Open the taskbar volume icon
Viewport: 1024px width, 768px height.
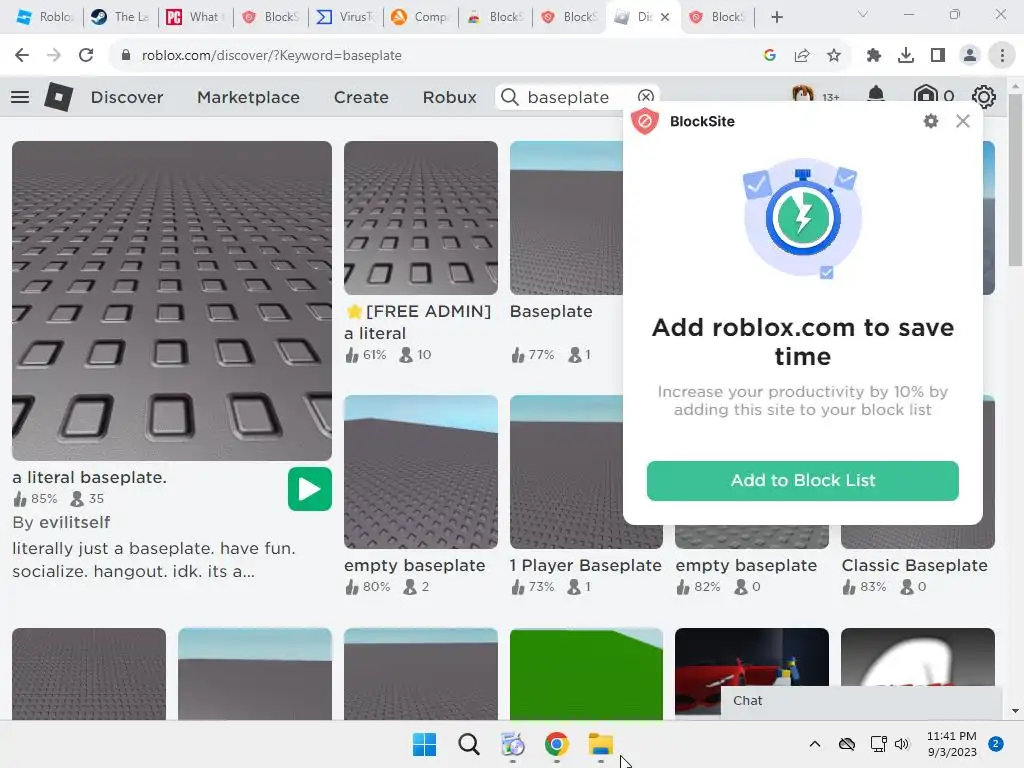(x=902, y=744)
